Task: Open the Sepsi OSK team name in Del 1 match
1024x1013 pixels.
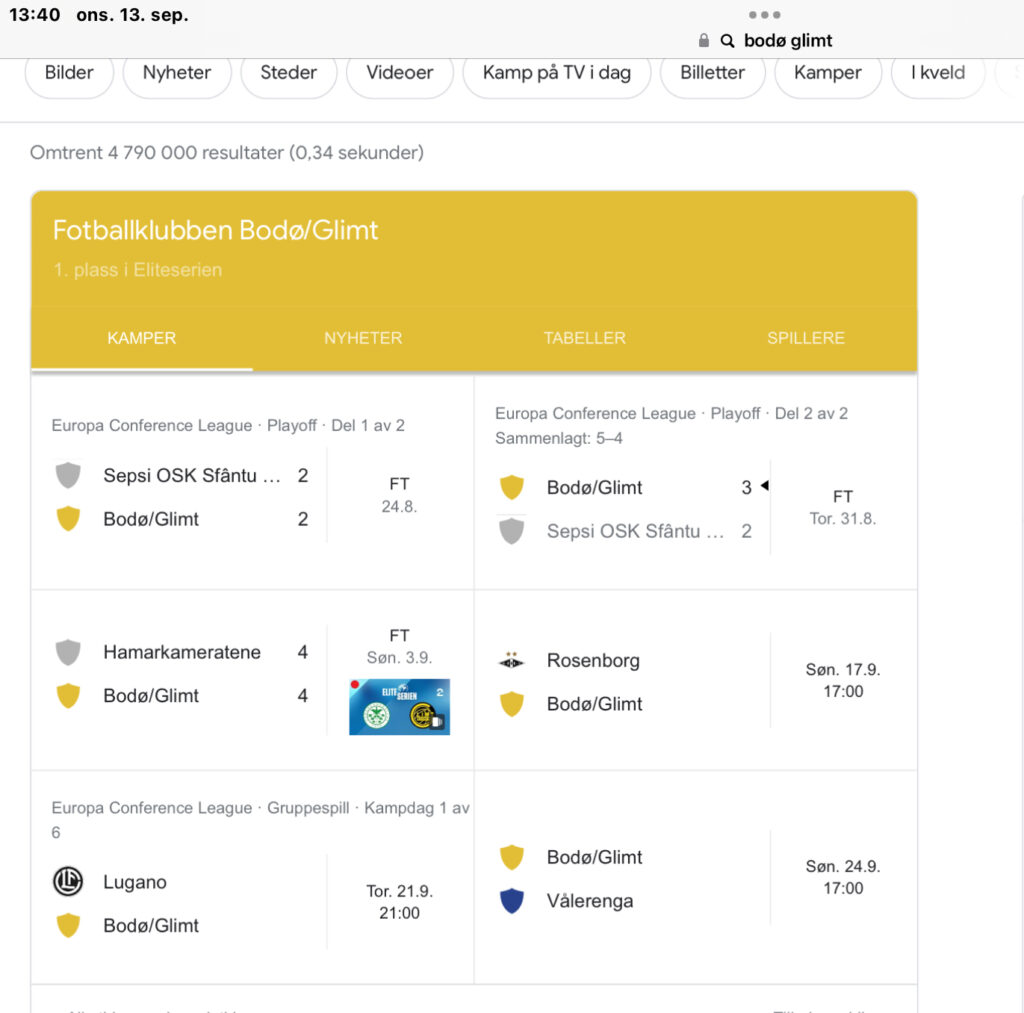Action: point(192,475)
